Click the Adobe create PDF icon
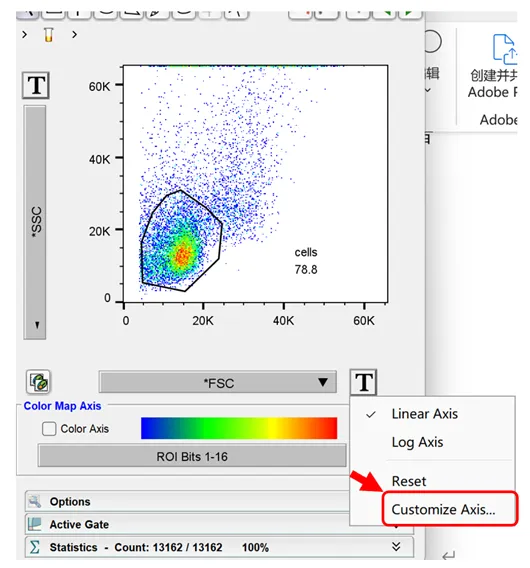The height and width of the screenshot is (568, 530). tap(504, 49)
